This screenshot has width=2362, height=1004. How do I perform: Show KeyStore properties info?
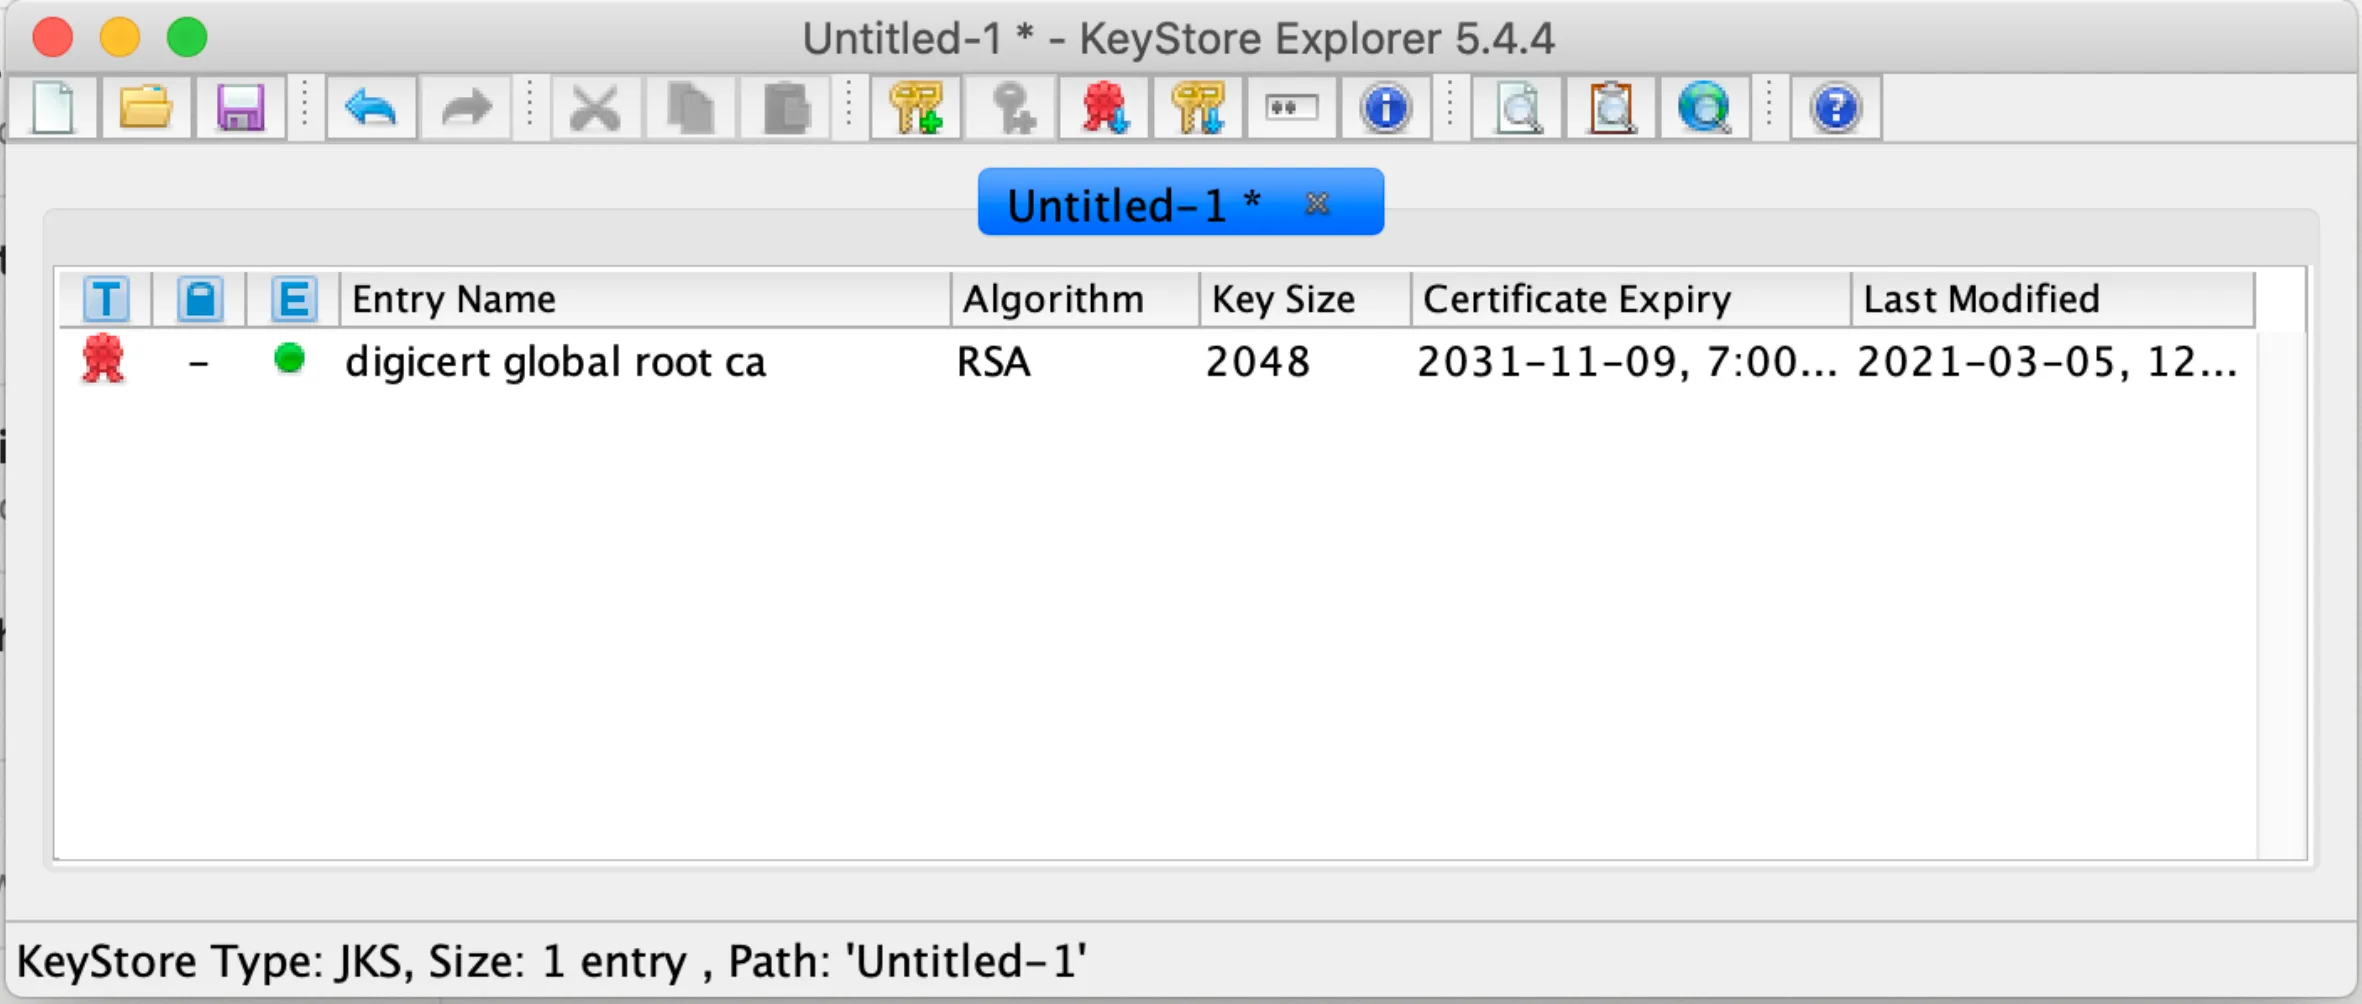click(x=1385, y=107)
